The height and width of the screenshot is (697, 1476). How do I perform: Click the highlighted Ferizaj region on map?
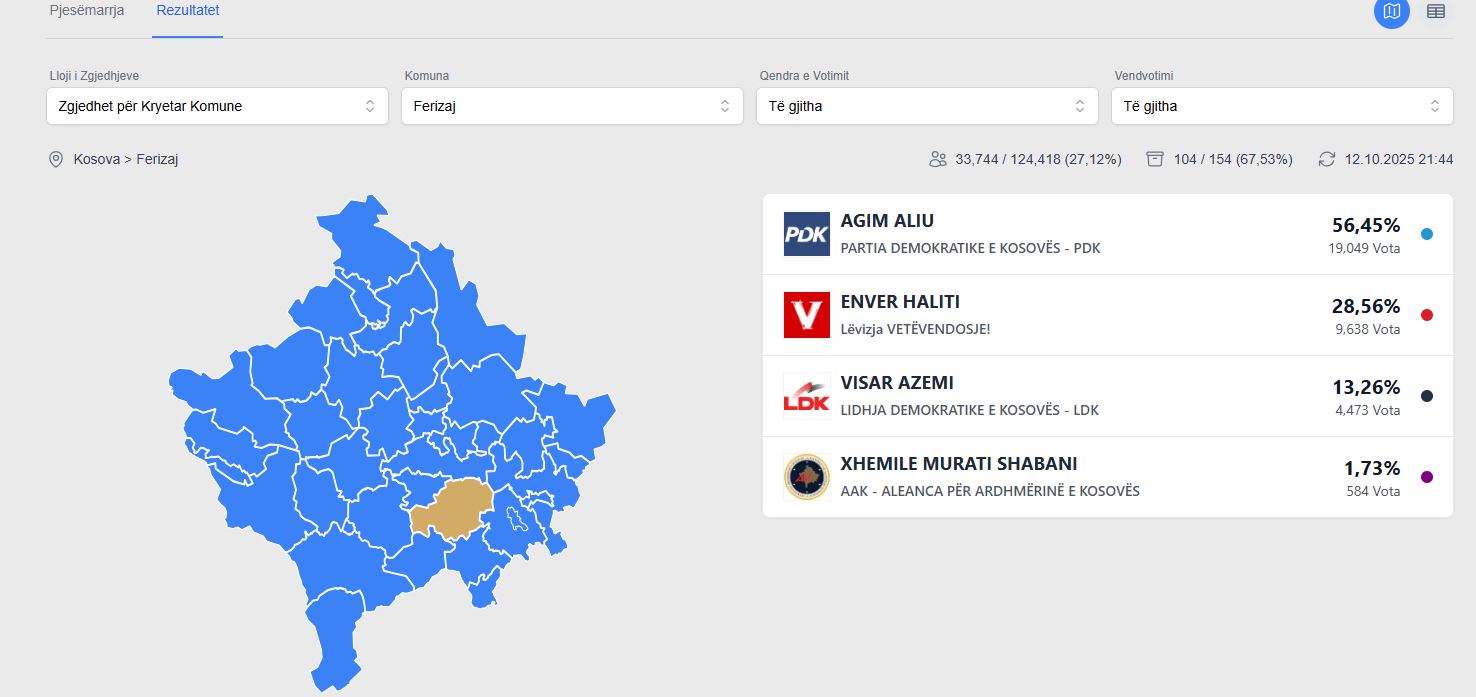[x=447, y=508]
